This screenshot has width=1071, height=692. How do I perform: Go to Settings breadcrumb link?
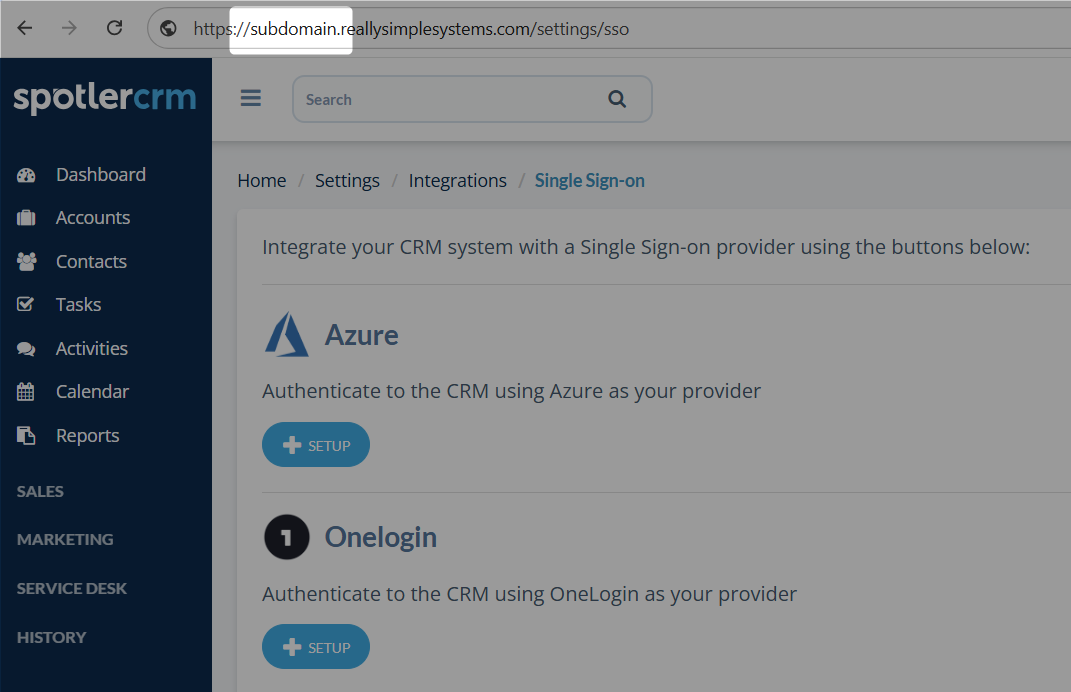click(x=347, y=180)
